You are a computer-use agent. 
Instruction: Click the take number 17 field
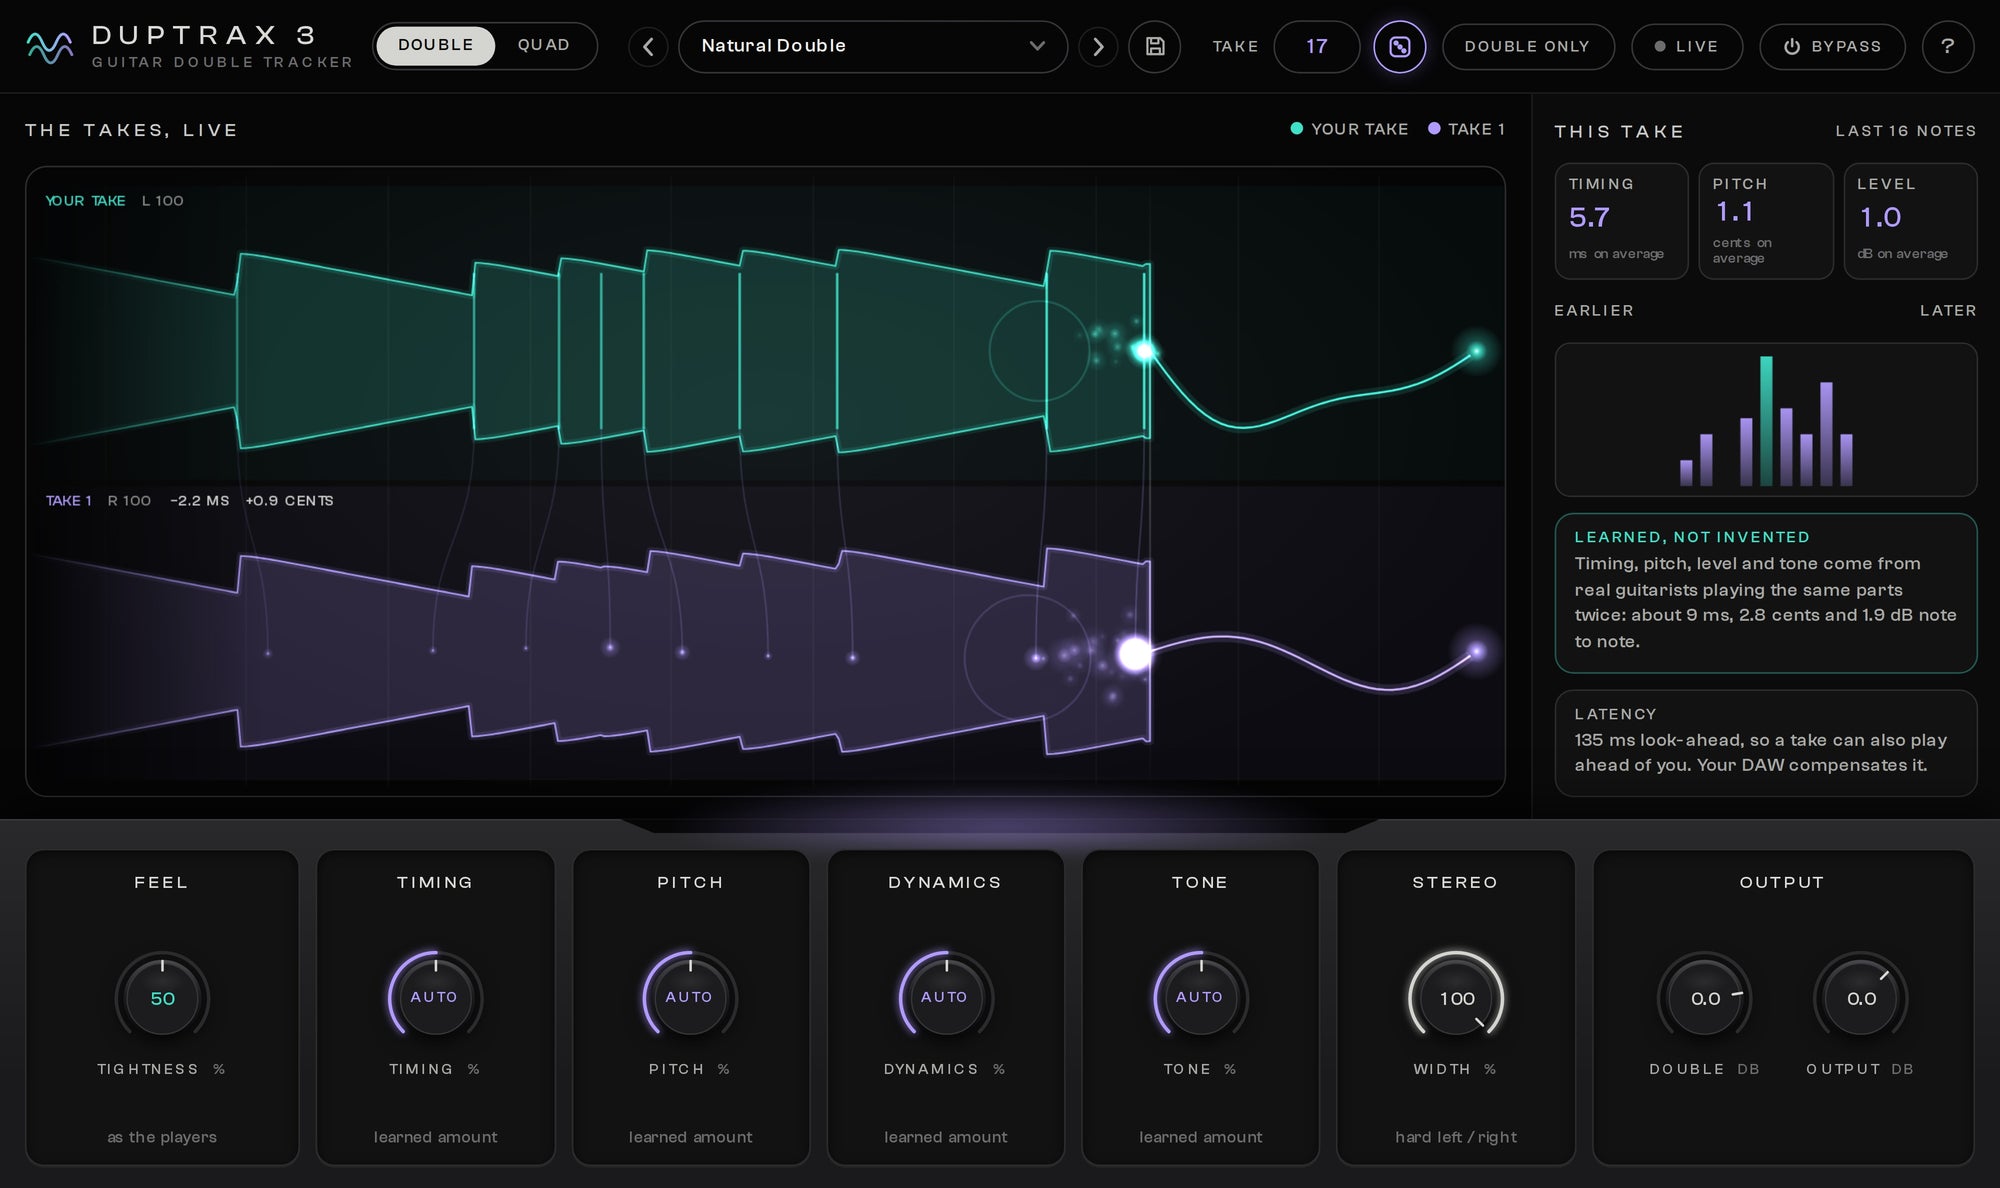[x=1316, y=47]
